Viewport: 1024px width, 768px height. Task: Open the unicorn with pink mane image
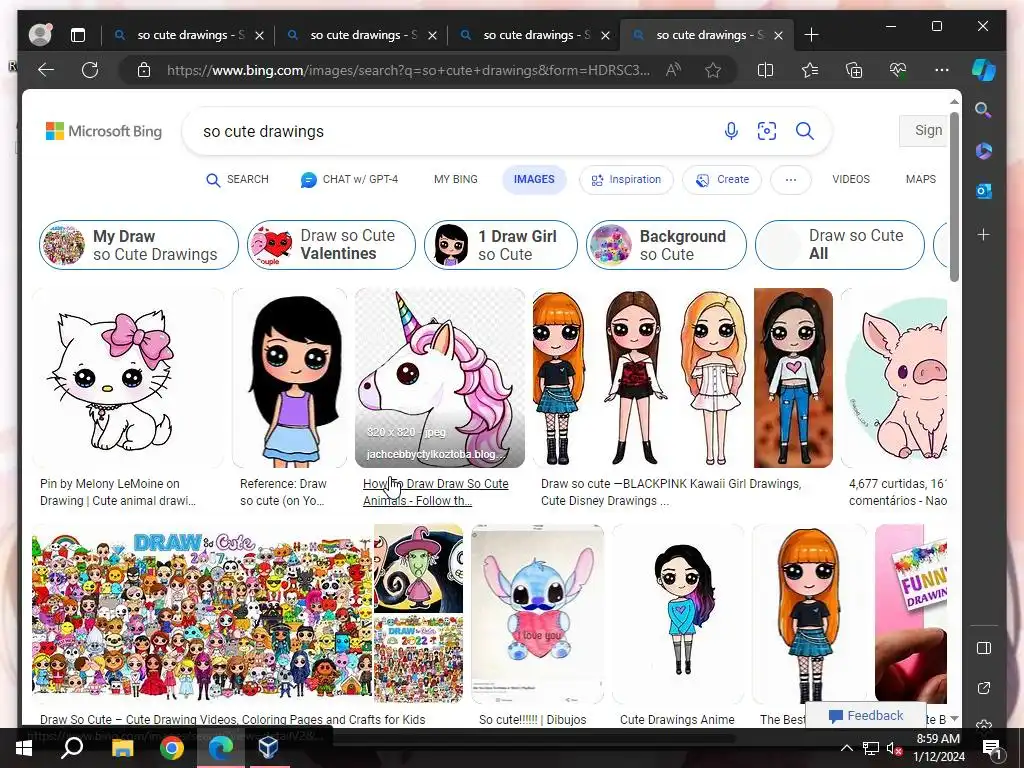coord(440,378)
